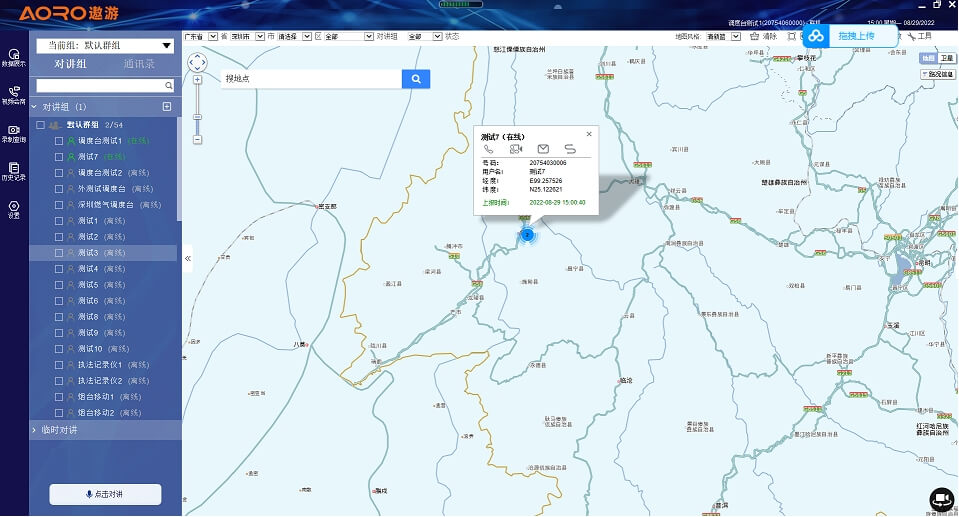The image size is (959, 517).
Task: Click the phone call icon in 测试7 popup
Action: tap(488, 149)
